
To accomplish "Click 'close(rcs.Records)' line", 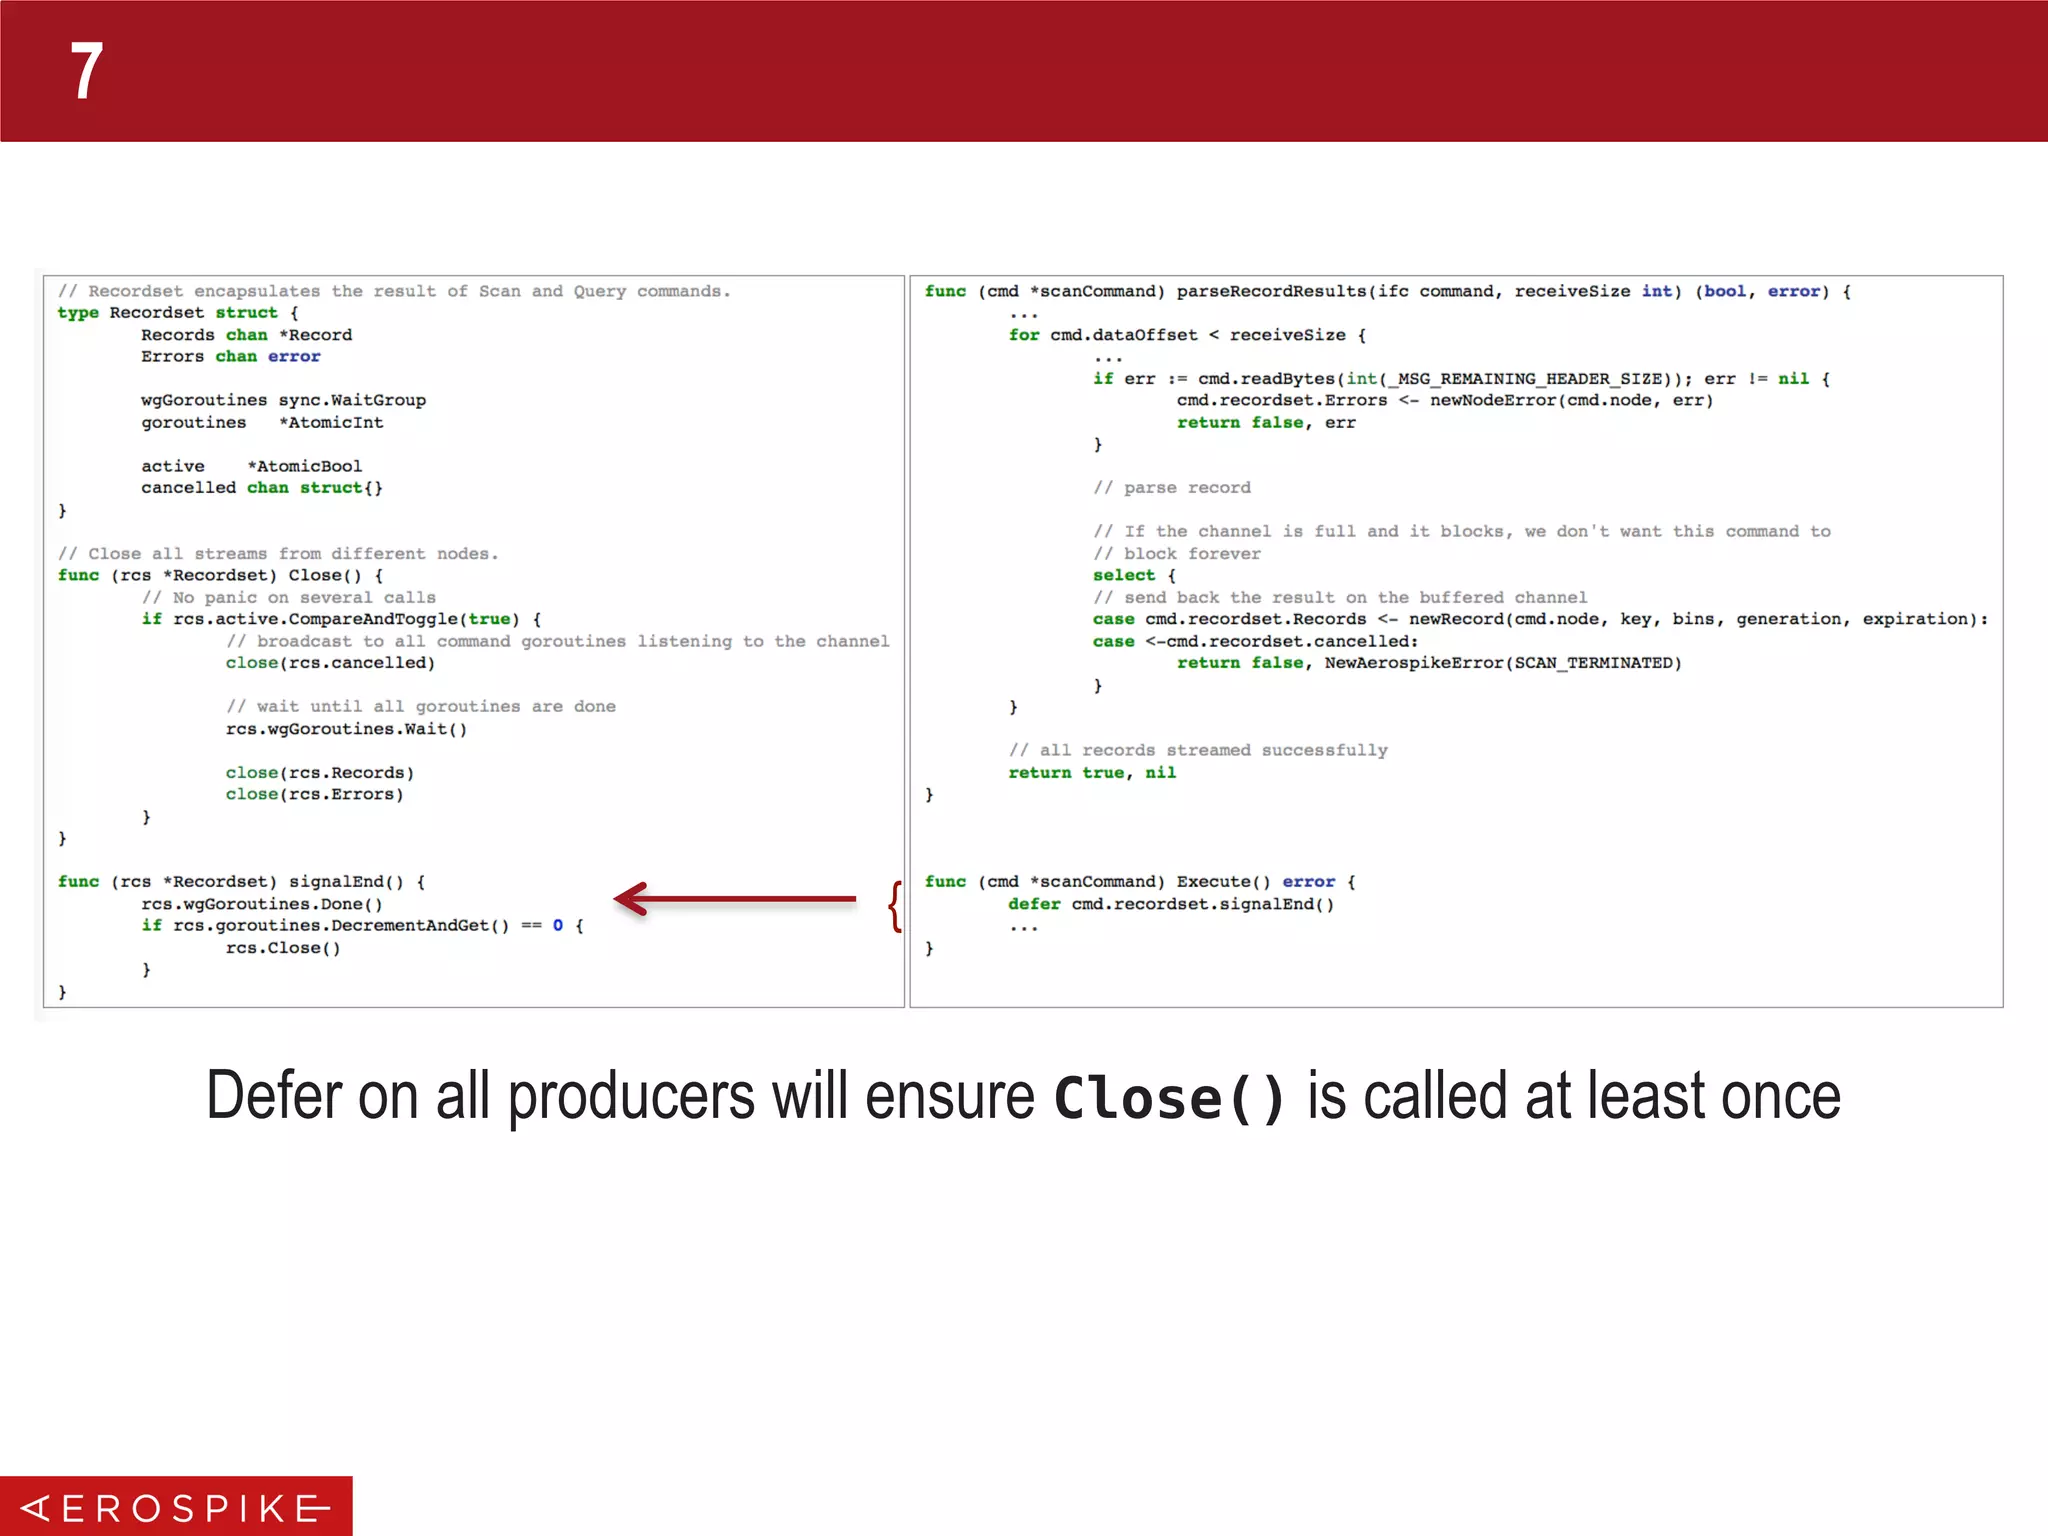I will click(x=320, y=773).
